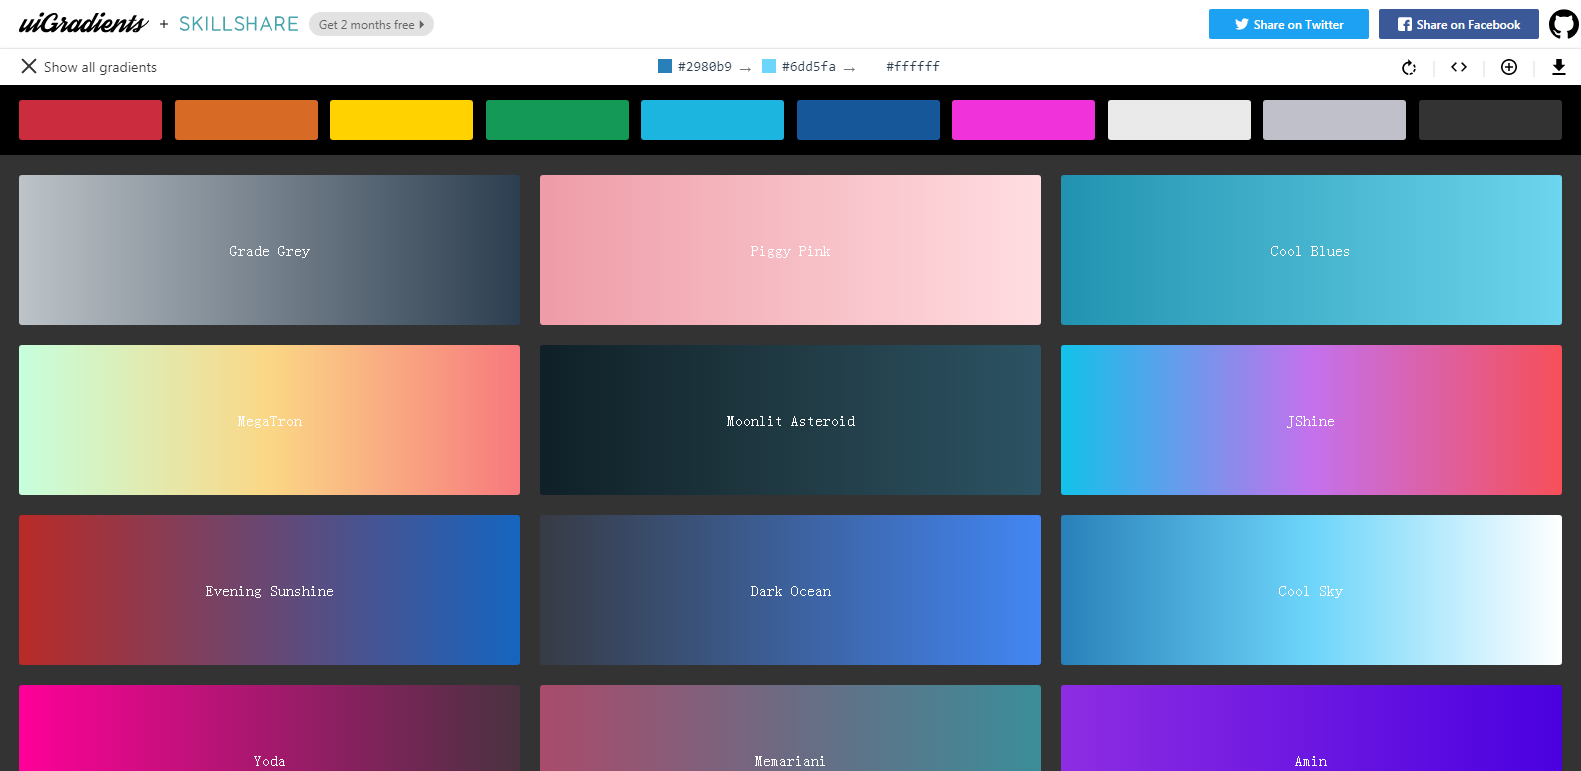The image size is (1581, 771).
Task: Click the #2980b9 hex color code
Action: (x=705, y=67)
